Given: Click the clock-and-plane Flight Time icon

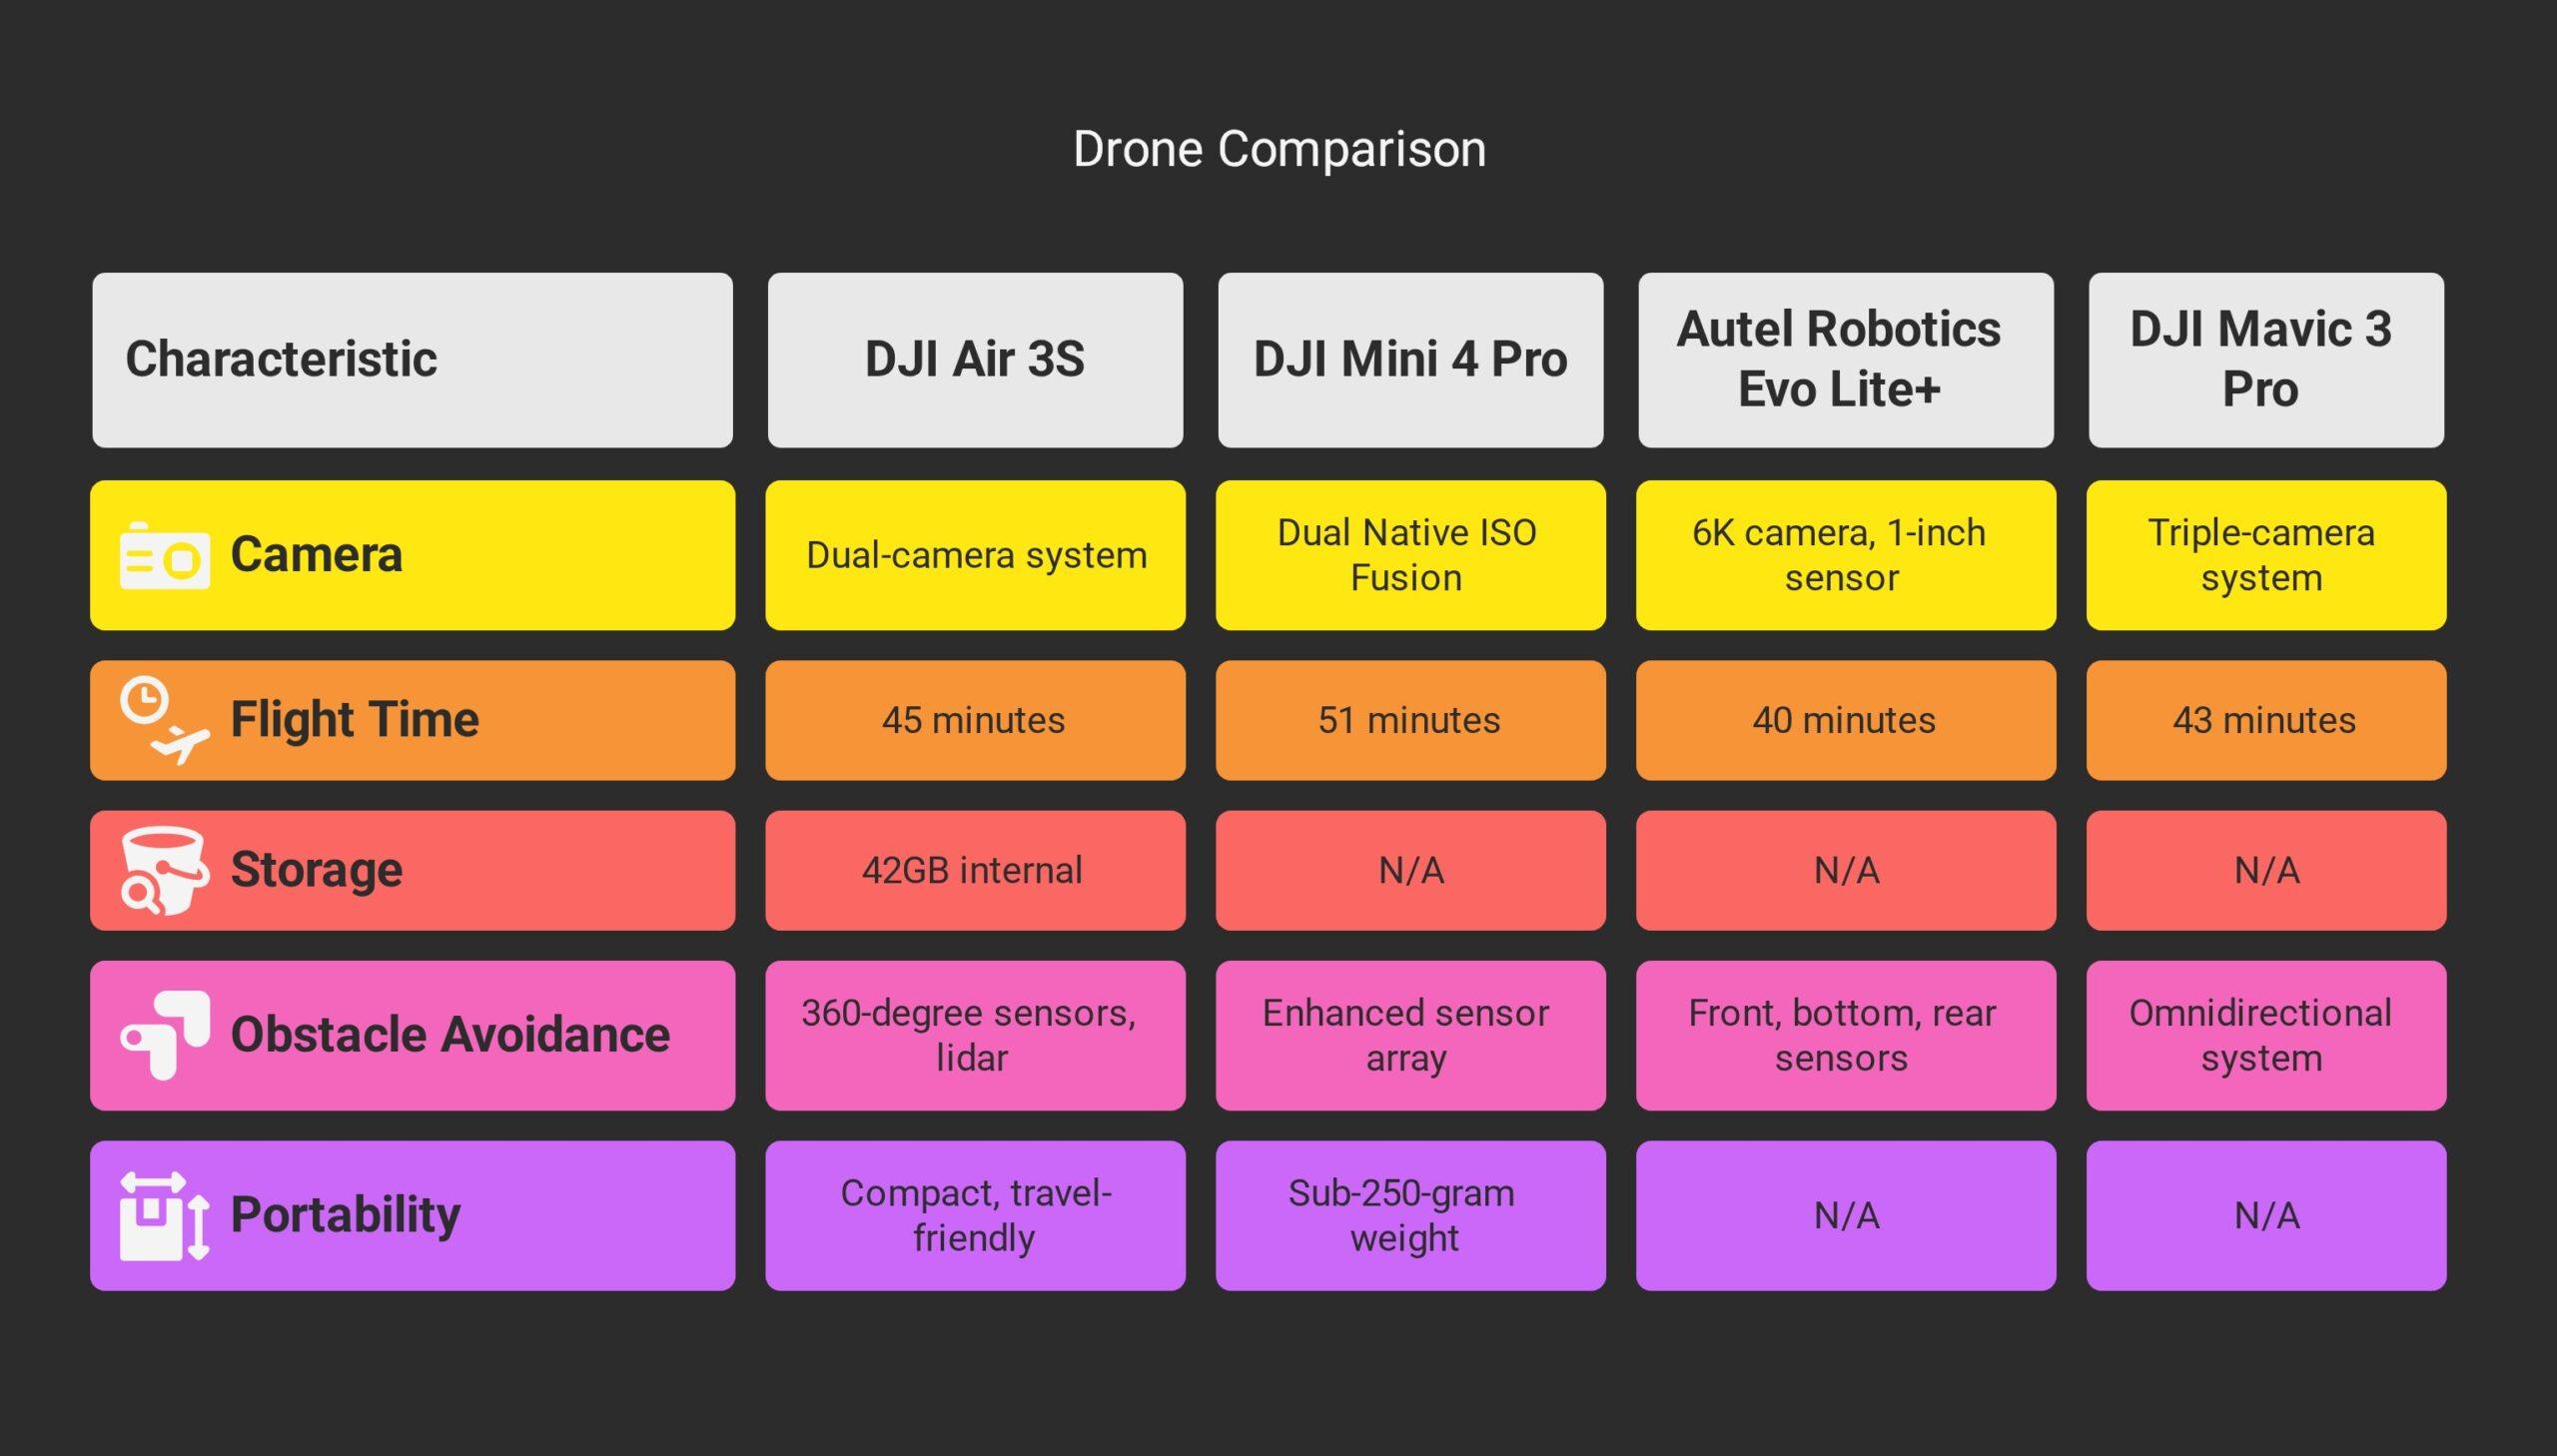Looking at the screenshot, I should coord(164,720).
